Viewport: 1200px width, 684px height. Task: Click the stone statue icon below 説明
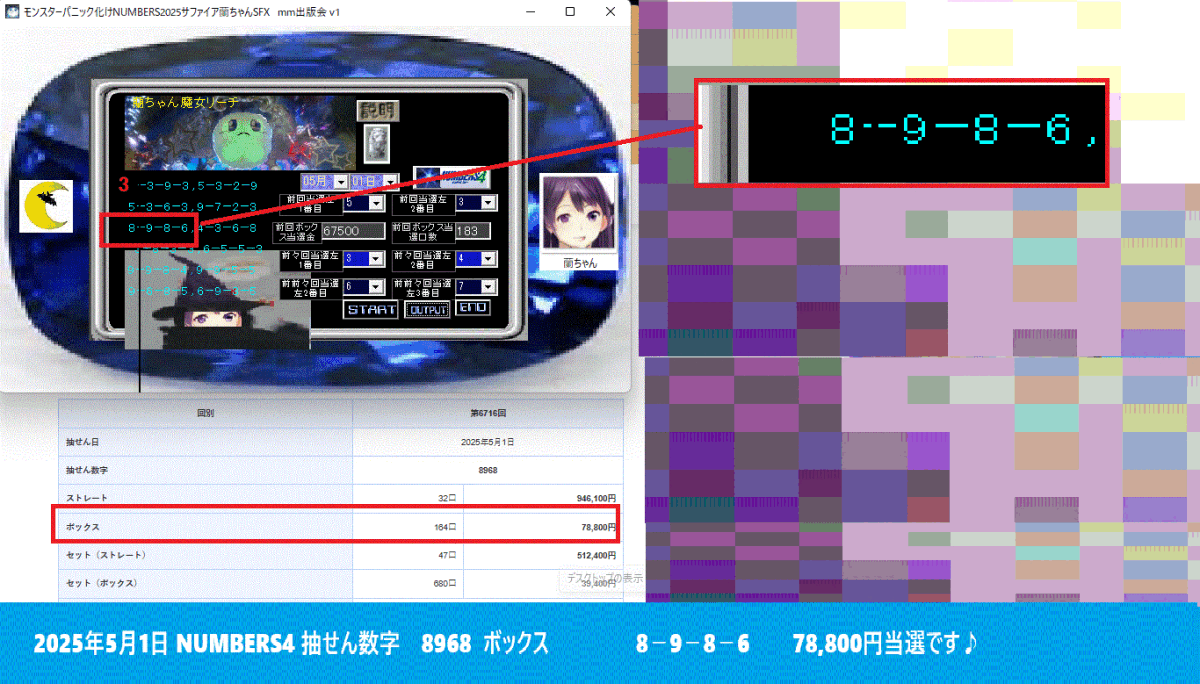click(376, 142)
